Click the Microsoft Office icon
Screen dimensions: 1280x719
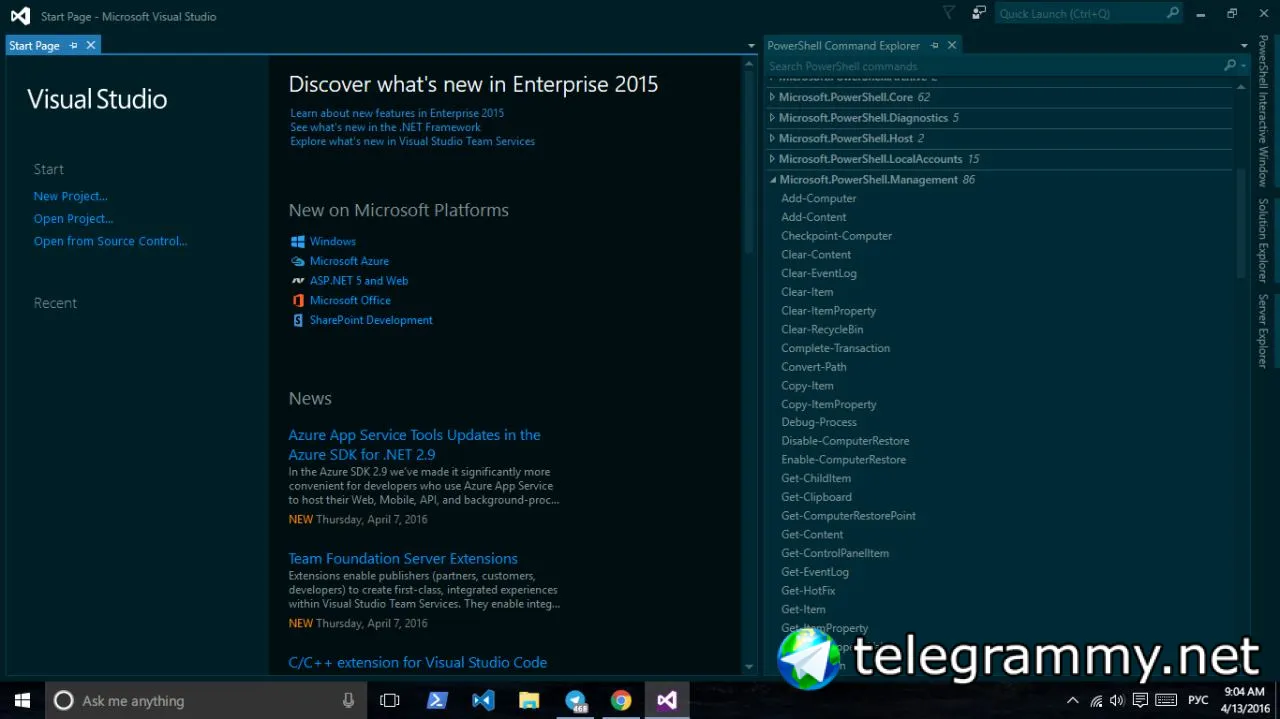tap(297, 300)
